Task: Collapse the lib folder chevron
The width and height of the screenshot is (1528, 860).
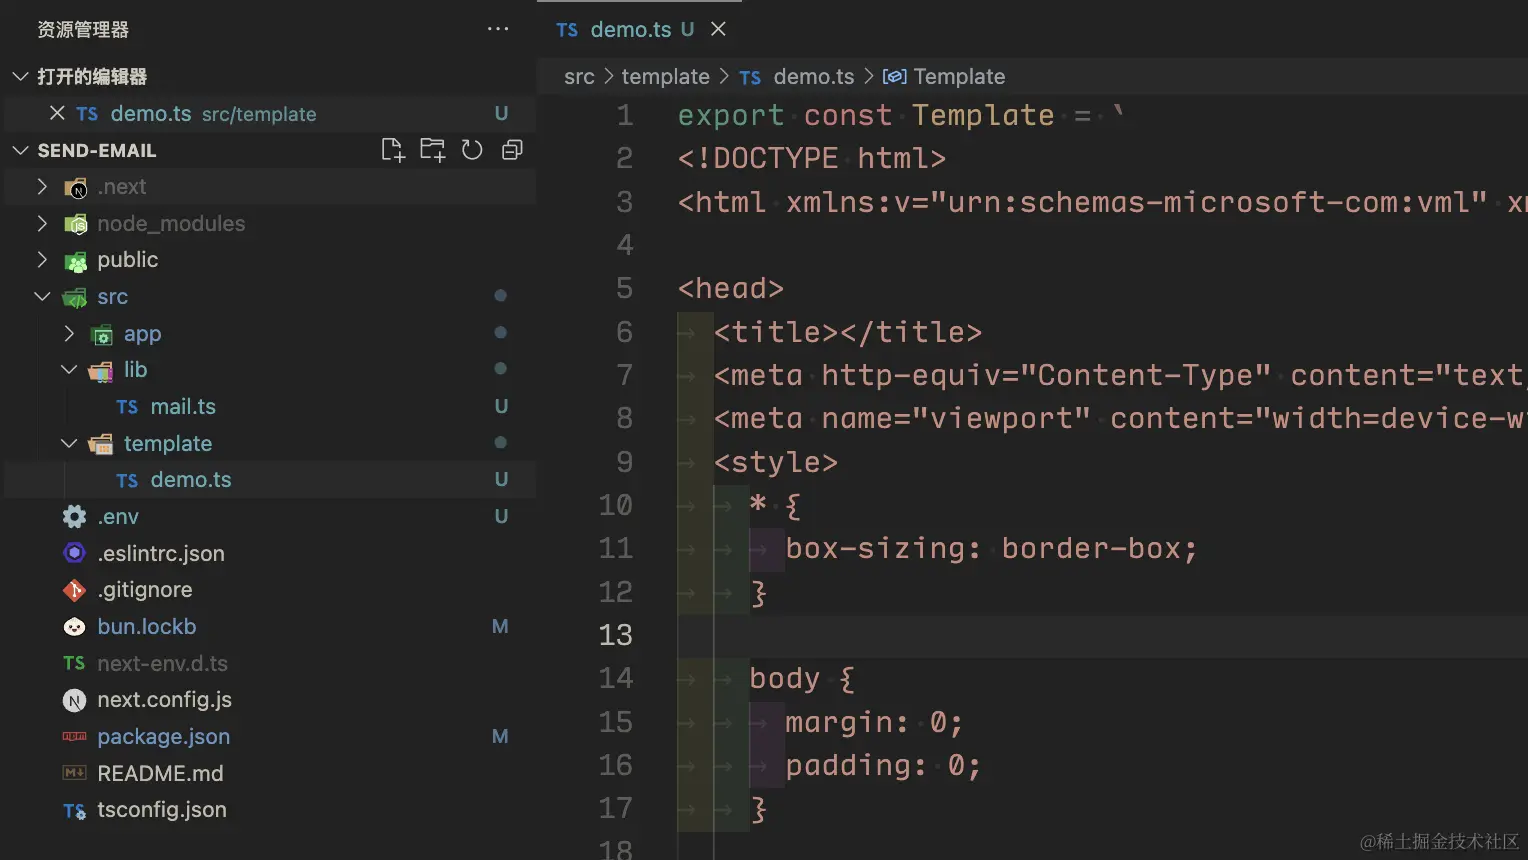Action: pos(68,370)
